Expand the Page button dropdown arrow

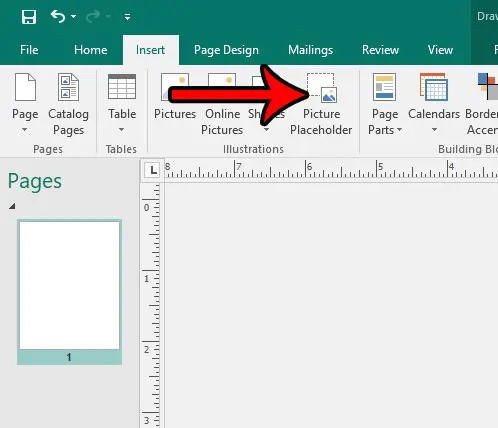(25, 130)
